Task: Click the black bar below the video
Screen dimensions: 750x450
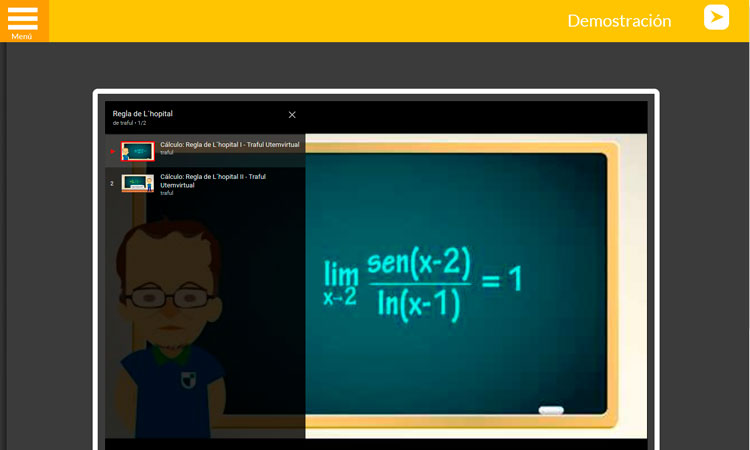Action: click(375, 444)
